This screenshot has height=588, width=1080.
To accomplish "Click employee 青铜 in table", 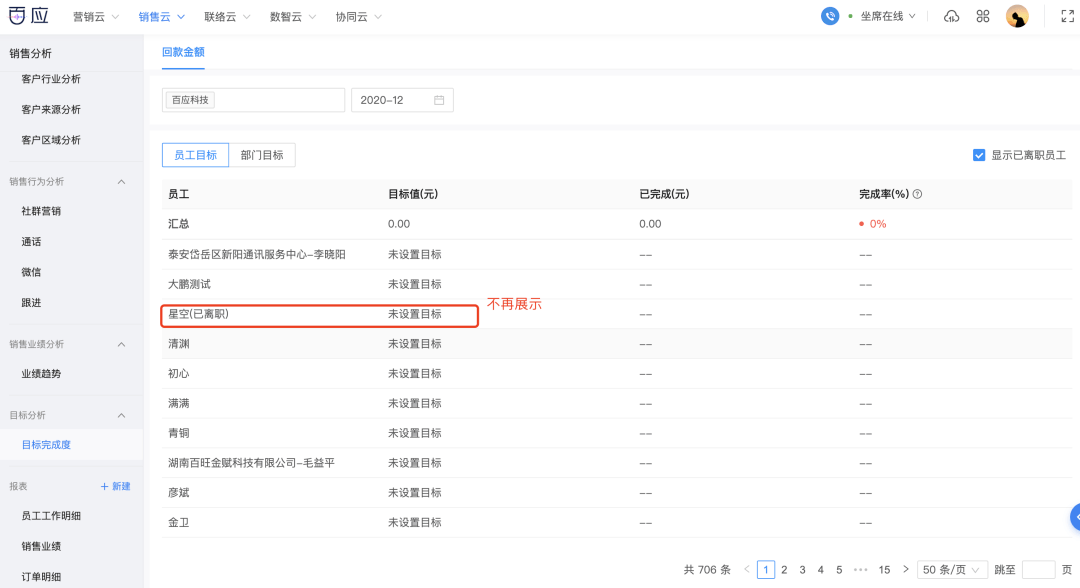I will (178, 433).
